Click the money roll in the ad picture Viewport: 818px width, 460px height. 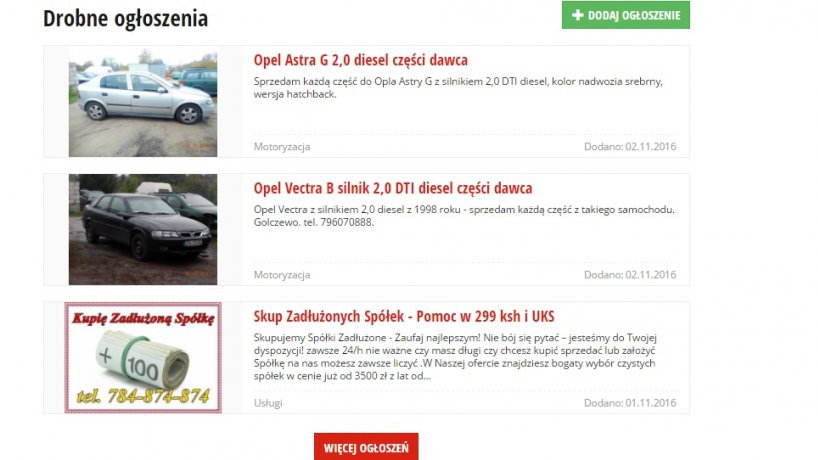point(142,360)
